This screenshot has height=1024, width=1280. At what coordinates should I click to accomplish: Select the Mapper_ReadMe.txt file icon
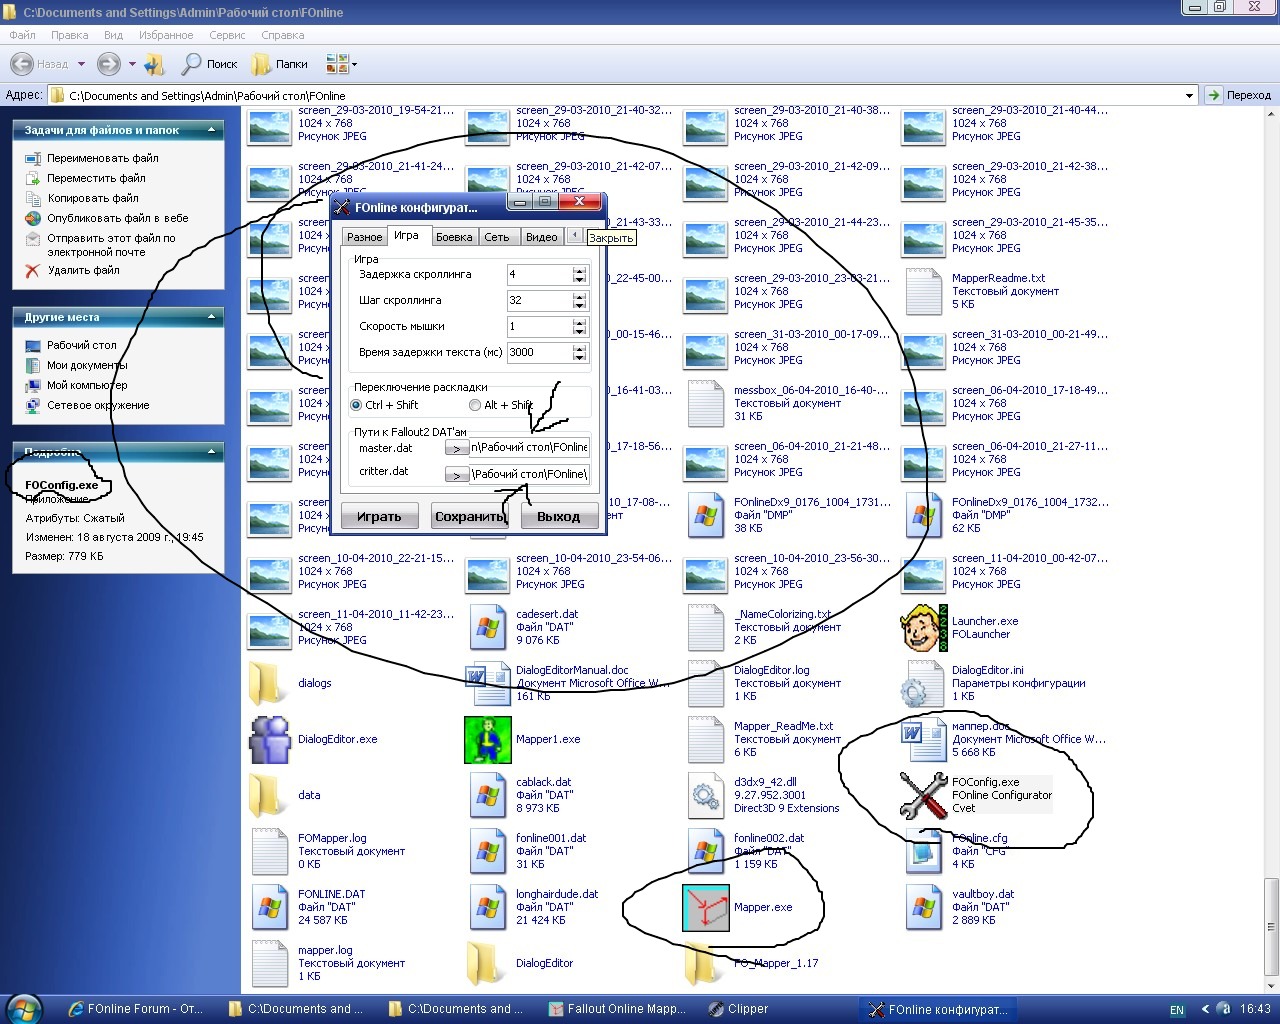point(706,739)
